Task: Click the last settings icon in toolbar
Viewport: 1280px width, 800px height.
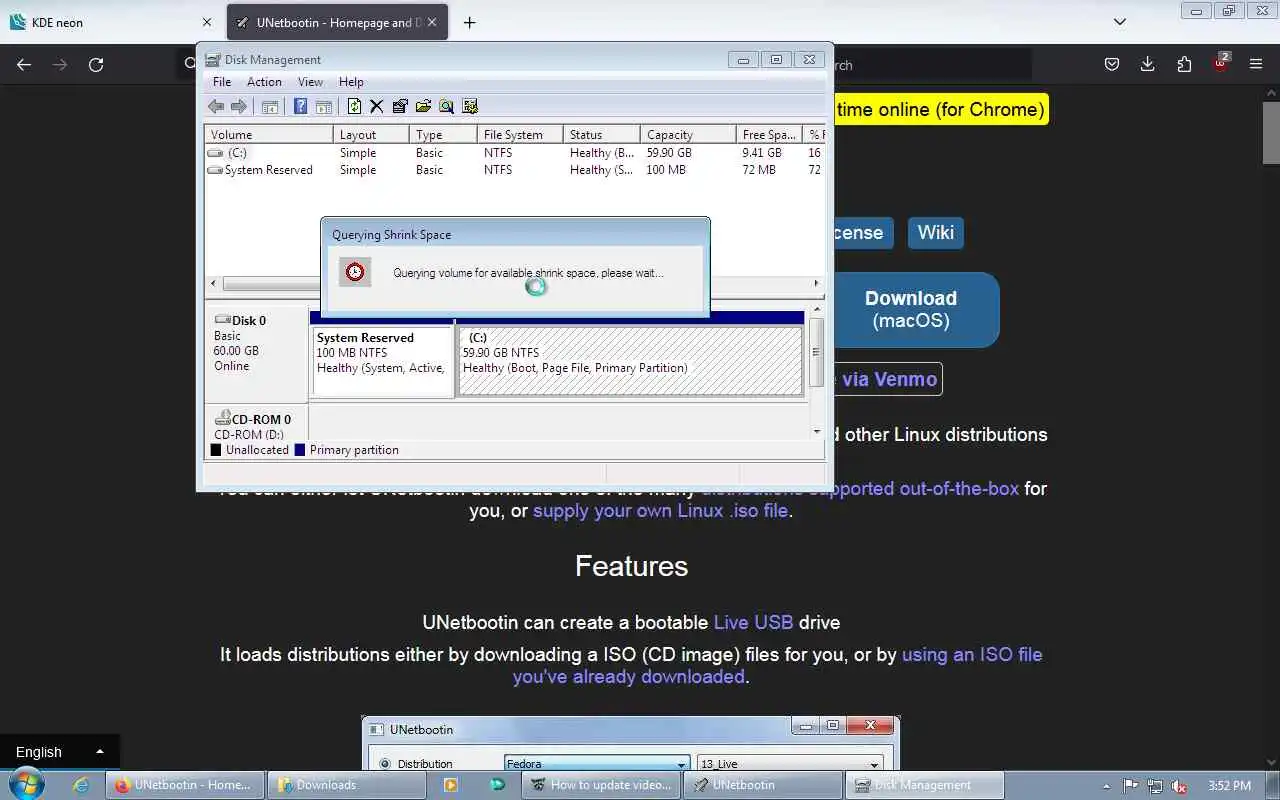Action: pos(470,107)
